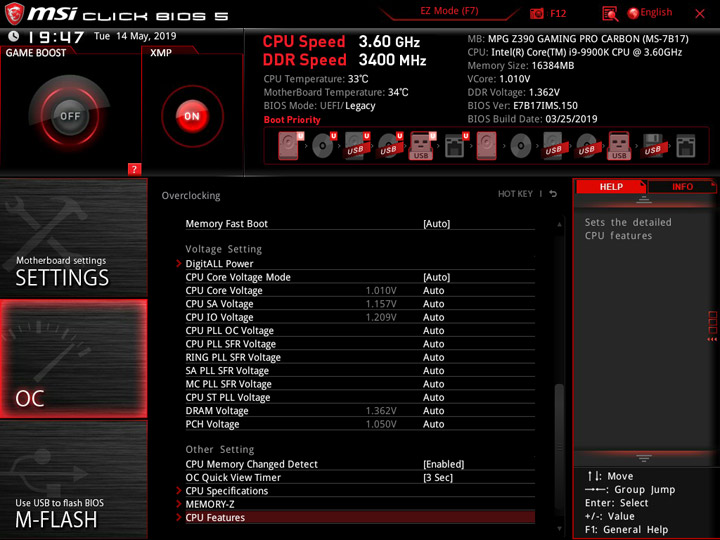
Task: Select the UEFI hard disk boot device icon
Action: (x=290, y=146)
